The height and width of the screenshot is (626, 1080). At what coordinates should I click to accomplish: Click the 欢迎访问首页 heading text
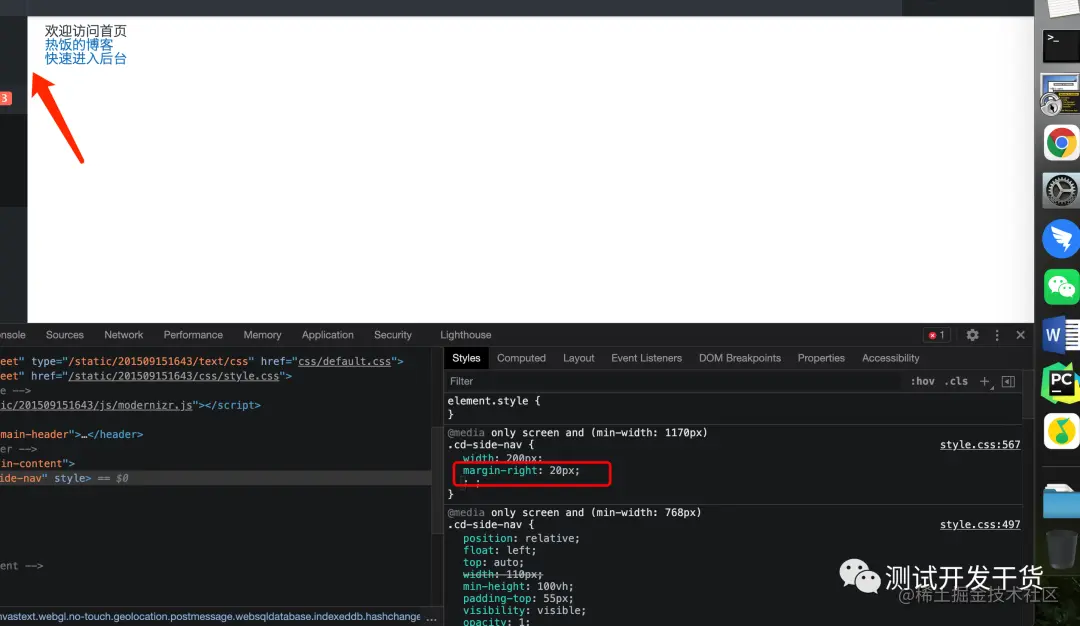point(85,31)
